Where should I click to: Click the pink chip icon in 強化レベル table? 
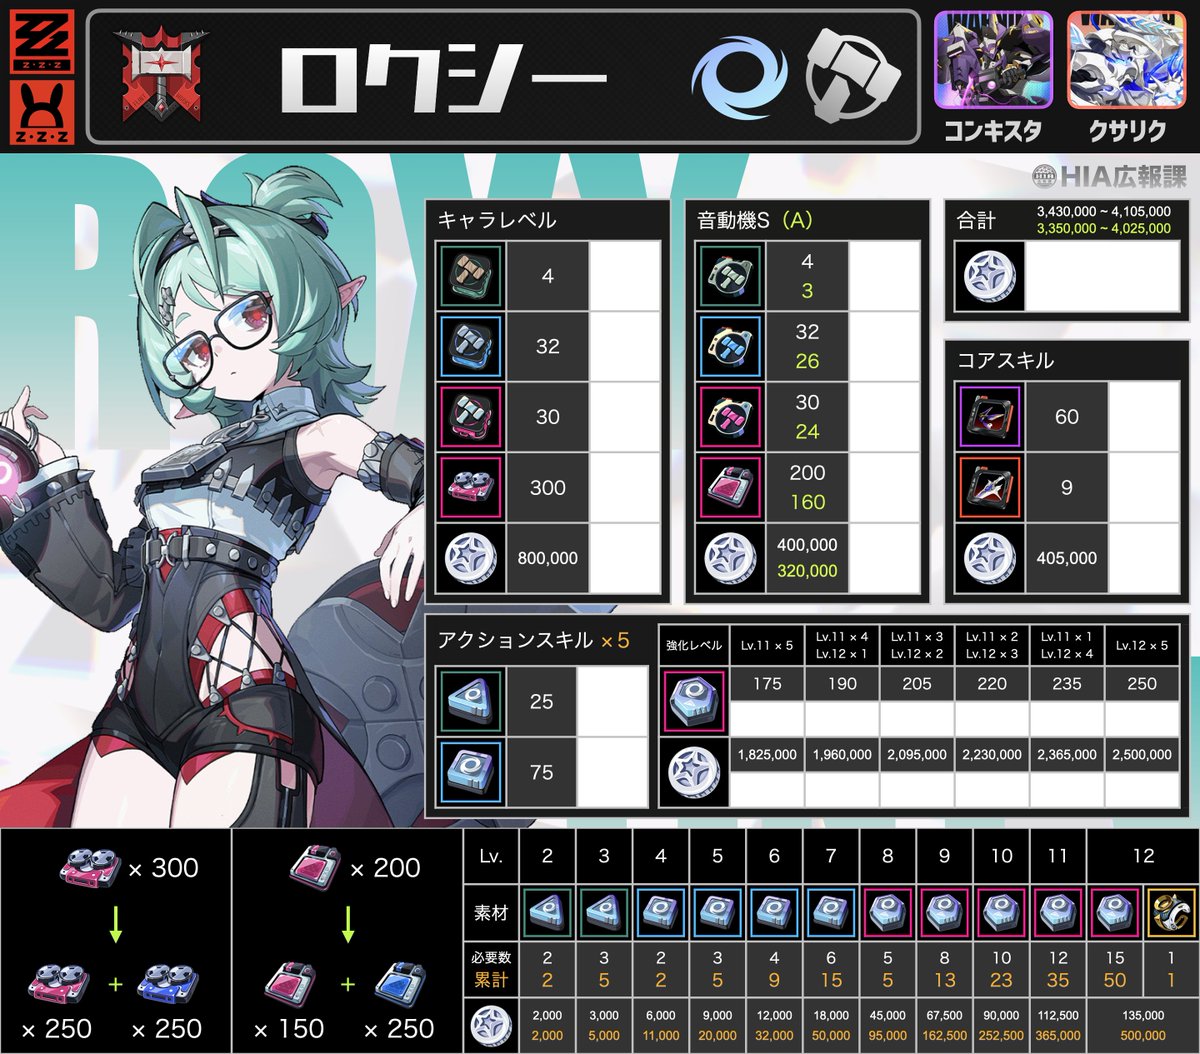(693, 701)
